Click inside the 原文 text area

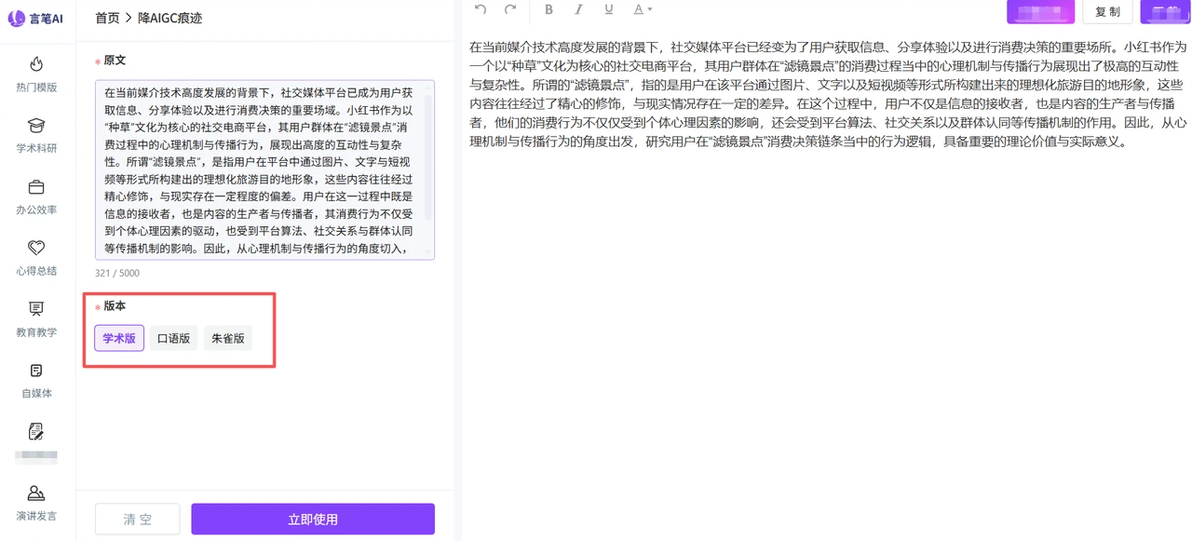point(265,170)
